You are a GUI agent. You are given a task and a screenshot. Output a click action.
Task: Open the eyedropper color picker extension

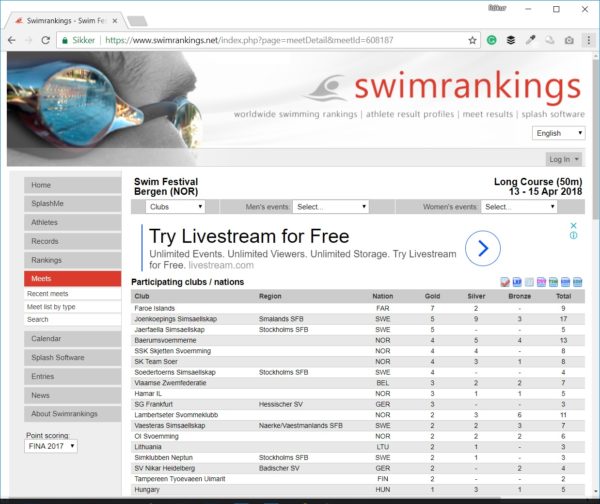(x=530, y=40)
